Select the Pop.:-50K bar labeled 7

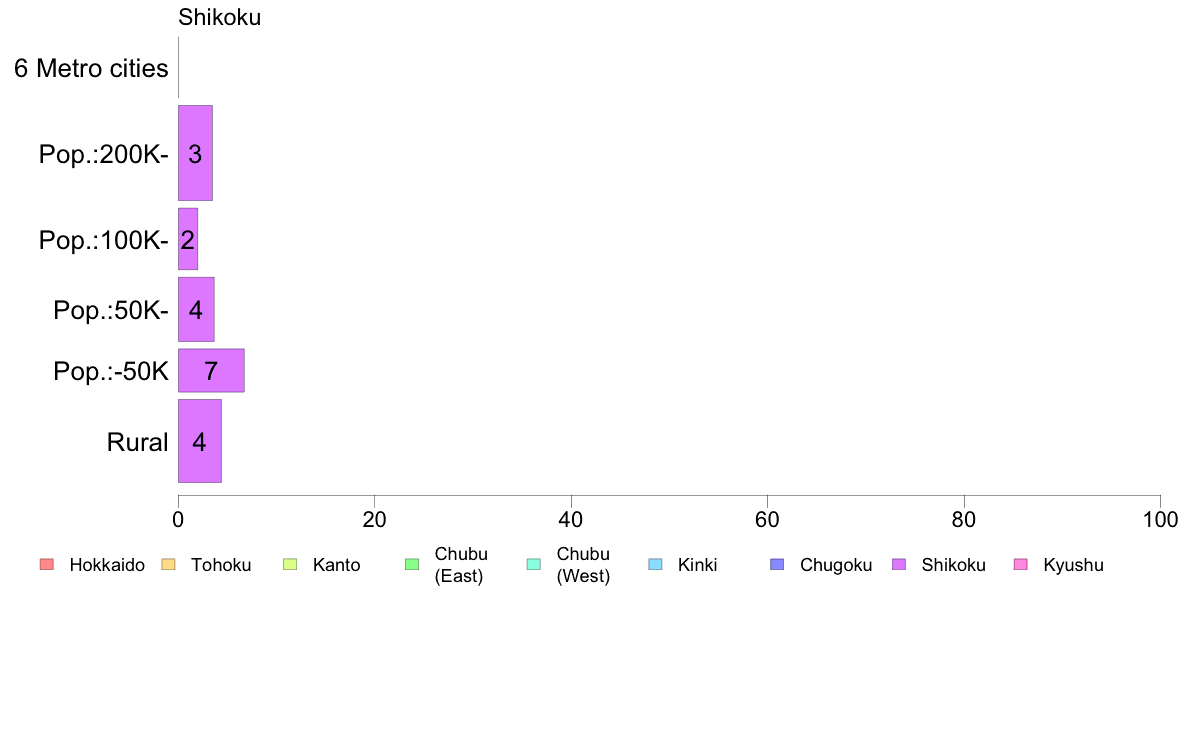tap(211, 371)
